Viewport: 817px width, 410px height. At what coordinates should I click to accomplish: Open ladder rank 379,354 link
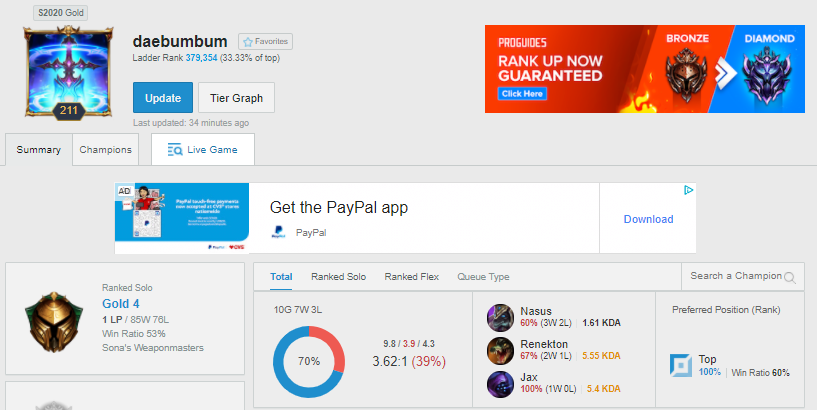201,58
